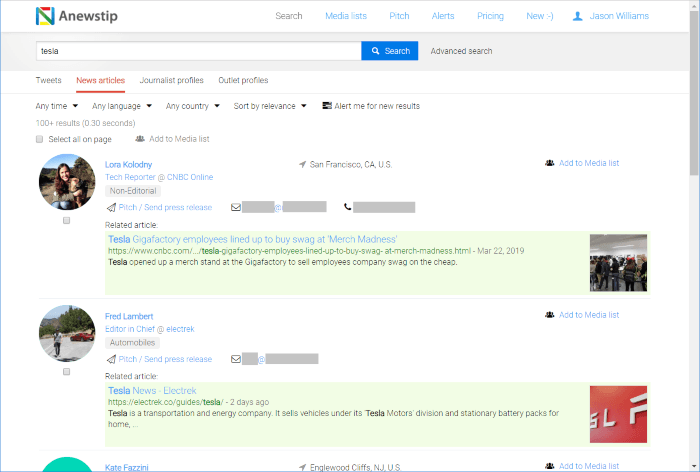This screenshot has width=700, height=472.
Task: Click phone icon in Lora Kolodny's row
Action: [347, 207]
